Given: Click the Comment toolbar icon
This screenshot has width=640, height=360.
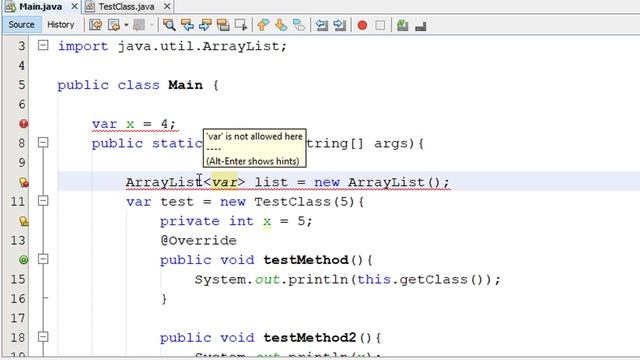Looking at the screenshot, I should pos(402,25).
